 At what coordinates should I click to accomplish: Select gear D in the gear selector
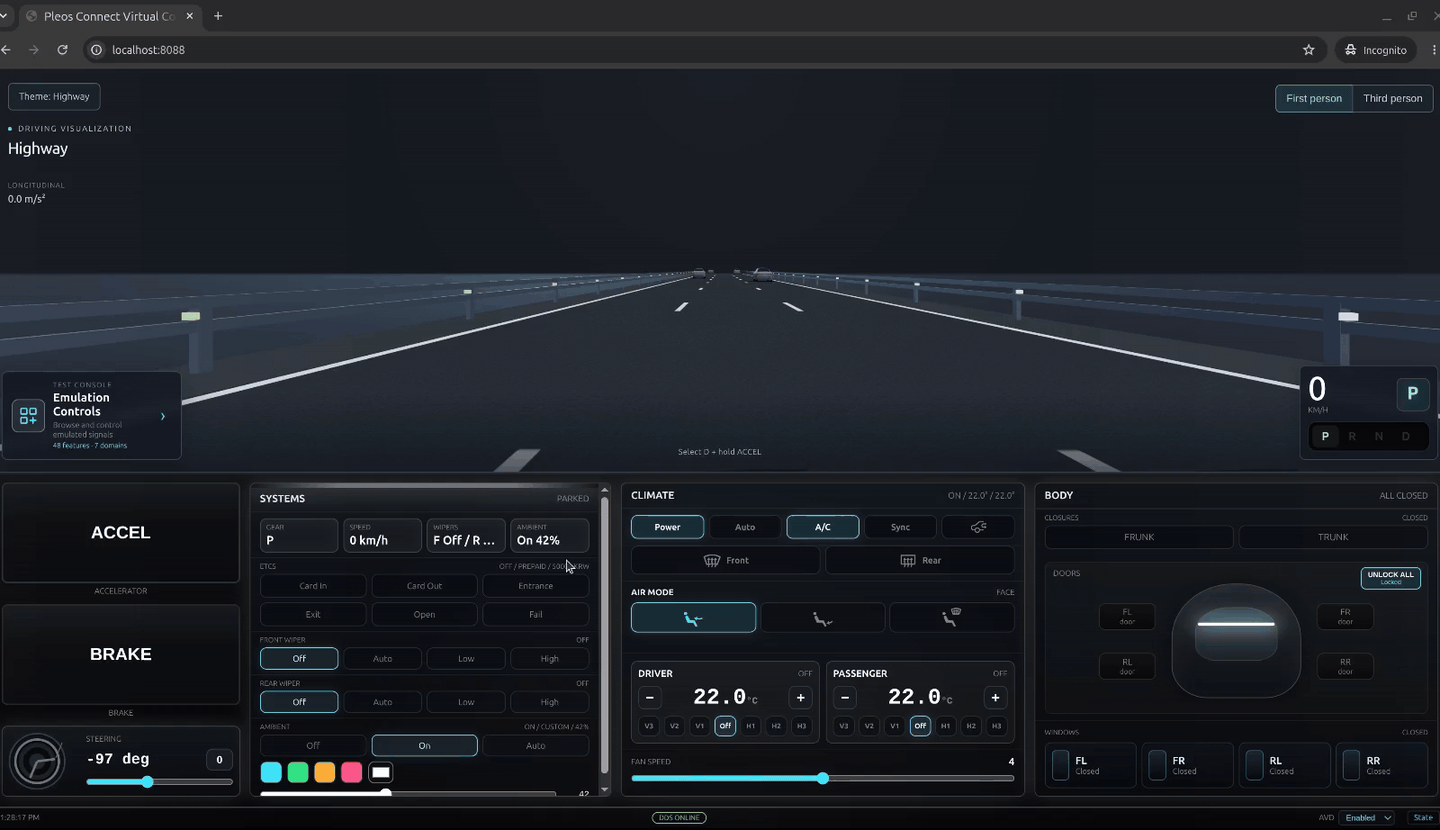(1405, 437)
